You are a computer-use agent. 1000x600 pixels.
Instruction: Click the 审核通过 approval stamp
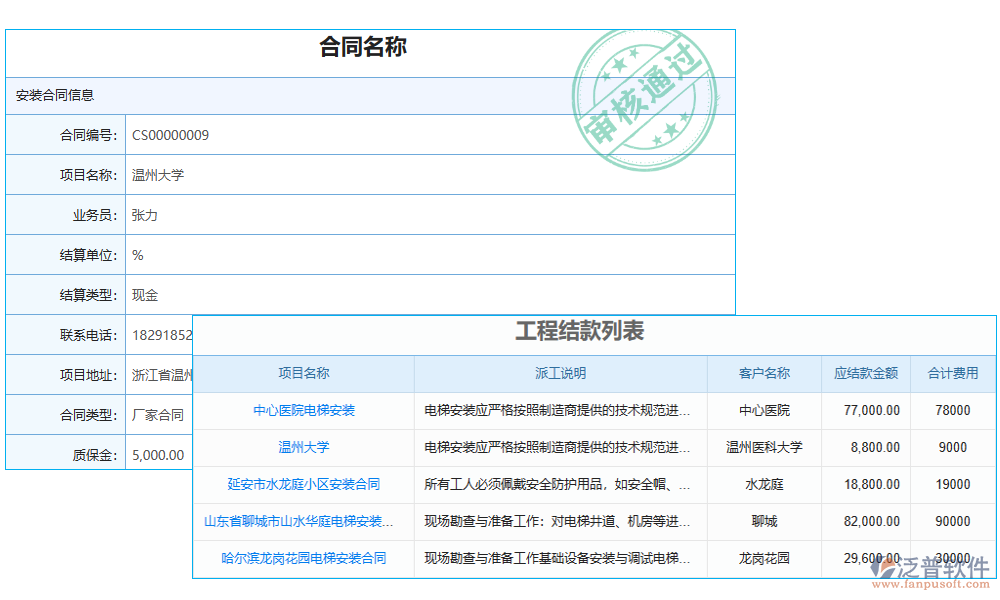click(x=646, y=95)
